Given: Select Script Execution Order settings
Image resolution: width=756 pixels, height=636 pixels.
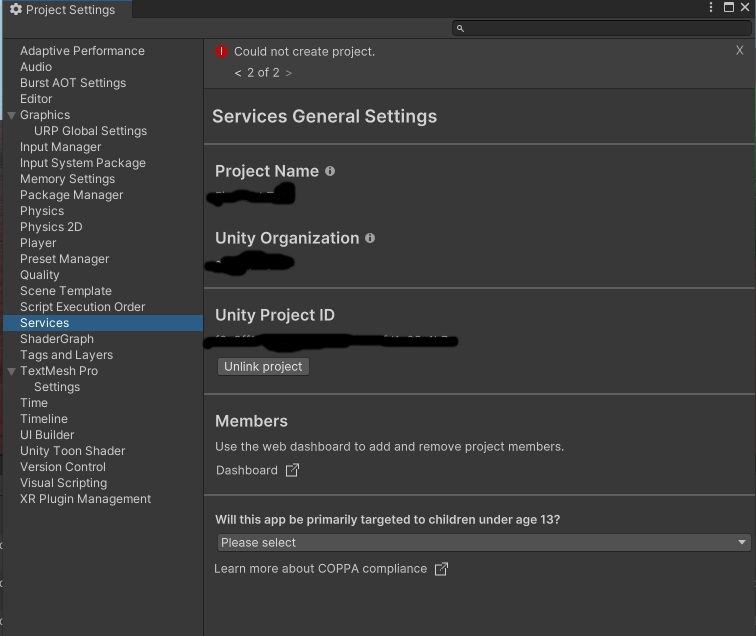Looking at the screenshot, I should pyautogui.click(x=82, y=307).
